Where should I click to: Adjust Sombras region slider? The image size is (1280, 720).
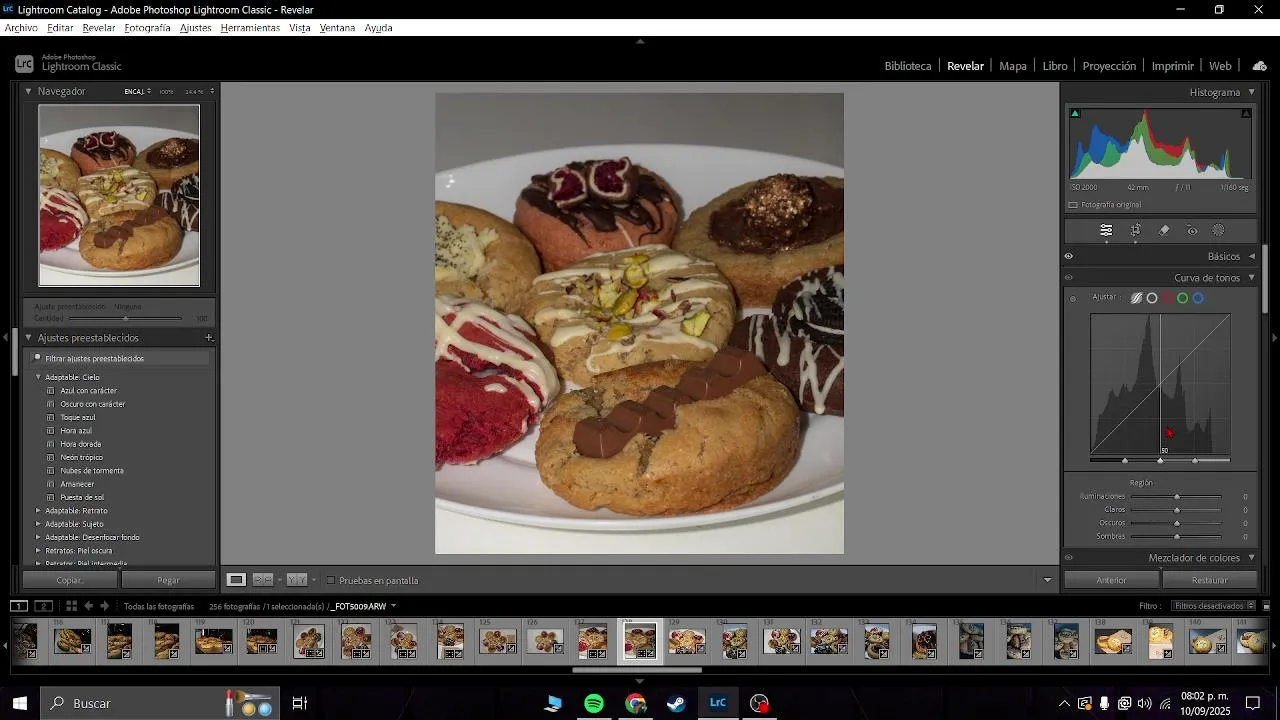1177,537
